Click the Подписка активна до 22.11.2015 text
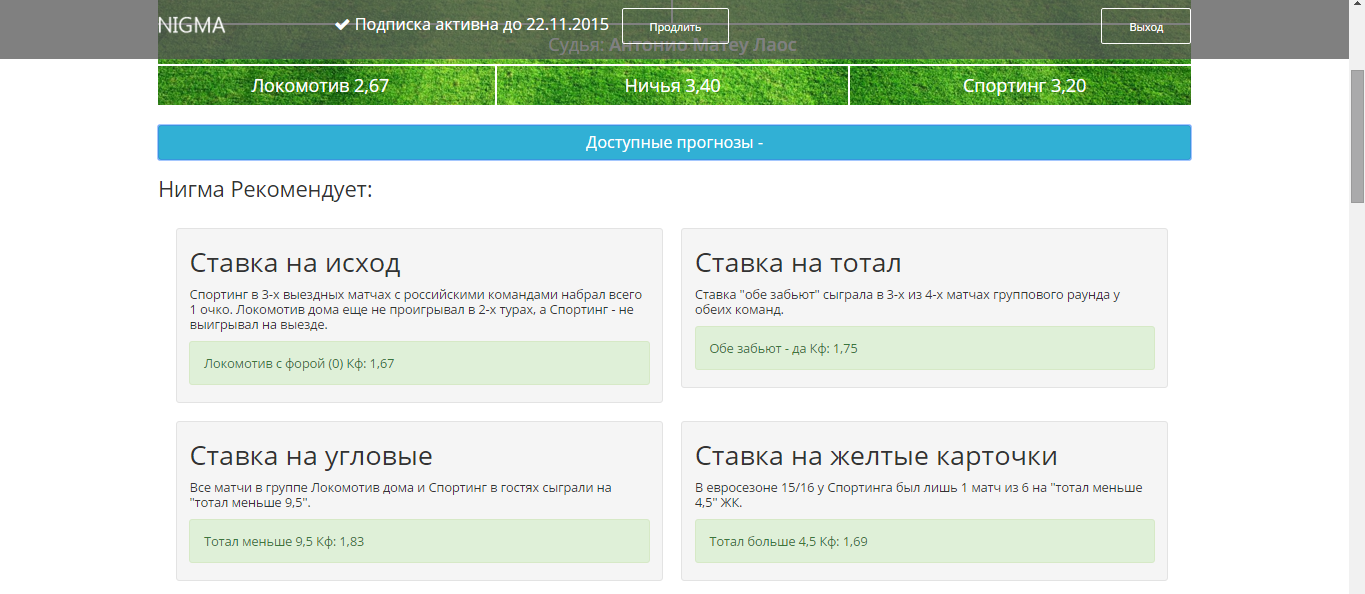The width and height of the screenshot is (1365, 594). (481, 25)
